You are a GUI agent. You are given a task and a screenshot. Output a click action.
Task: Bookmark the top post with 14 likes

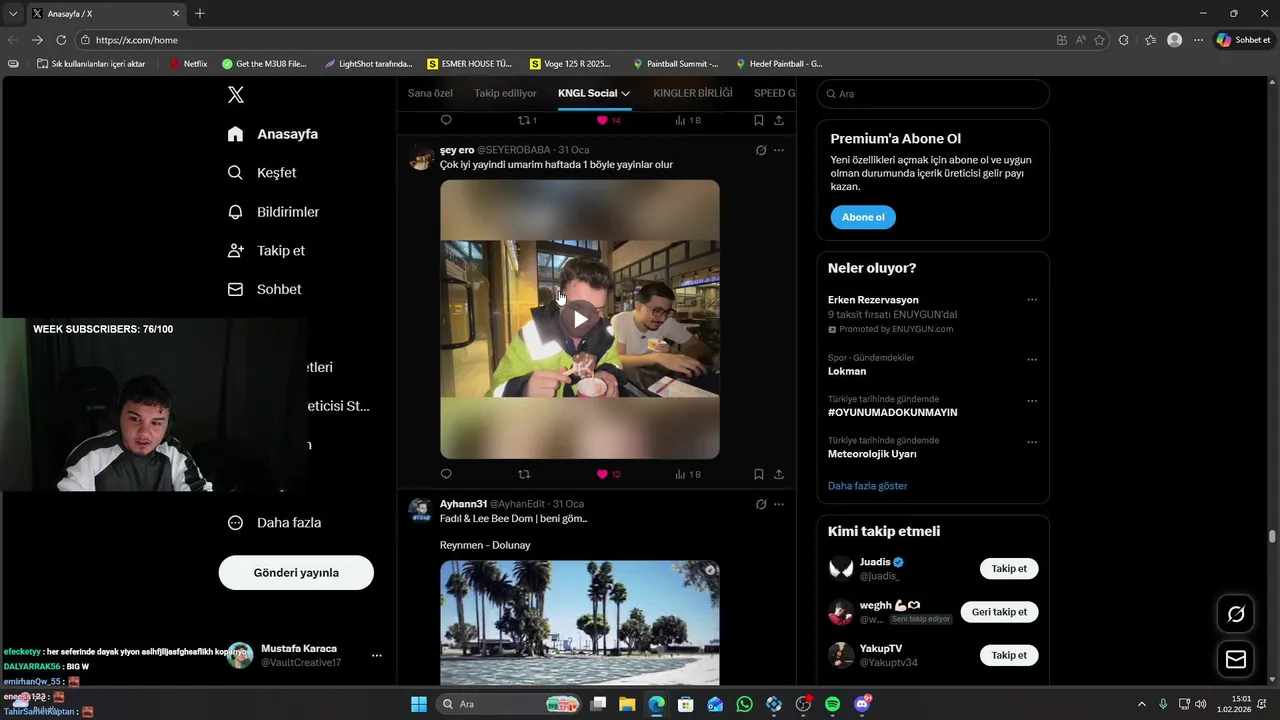click(x=759, y=120)
